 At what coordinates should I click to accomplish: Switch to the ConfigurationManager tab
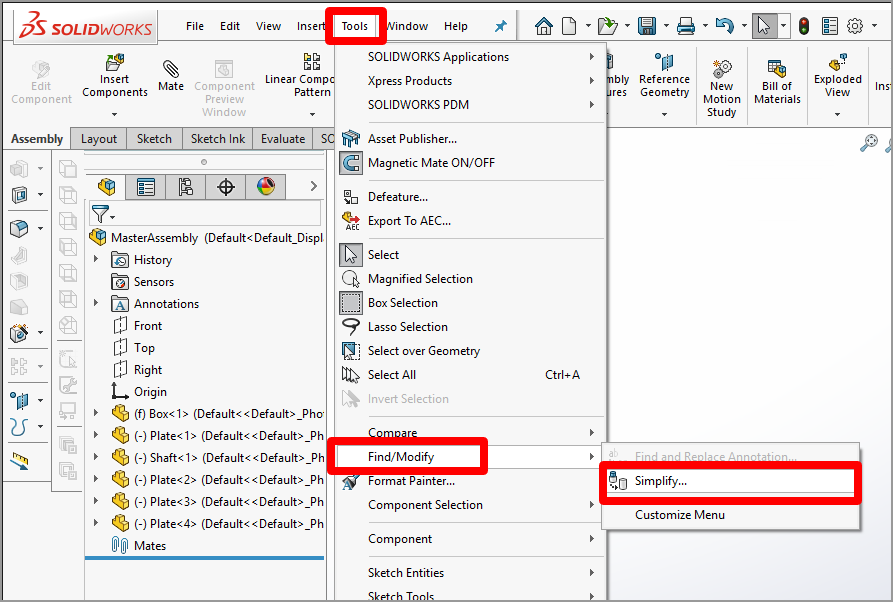pyautogui.click(x=187, y=186)
